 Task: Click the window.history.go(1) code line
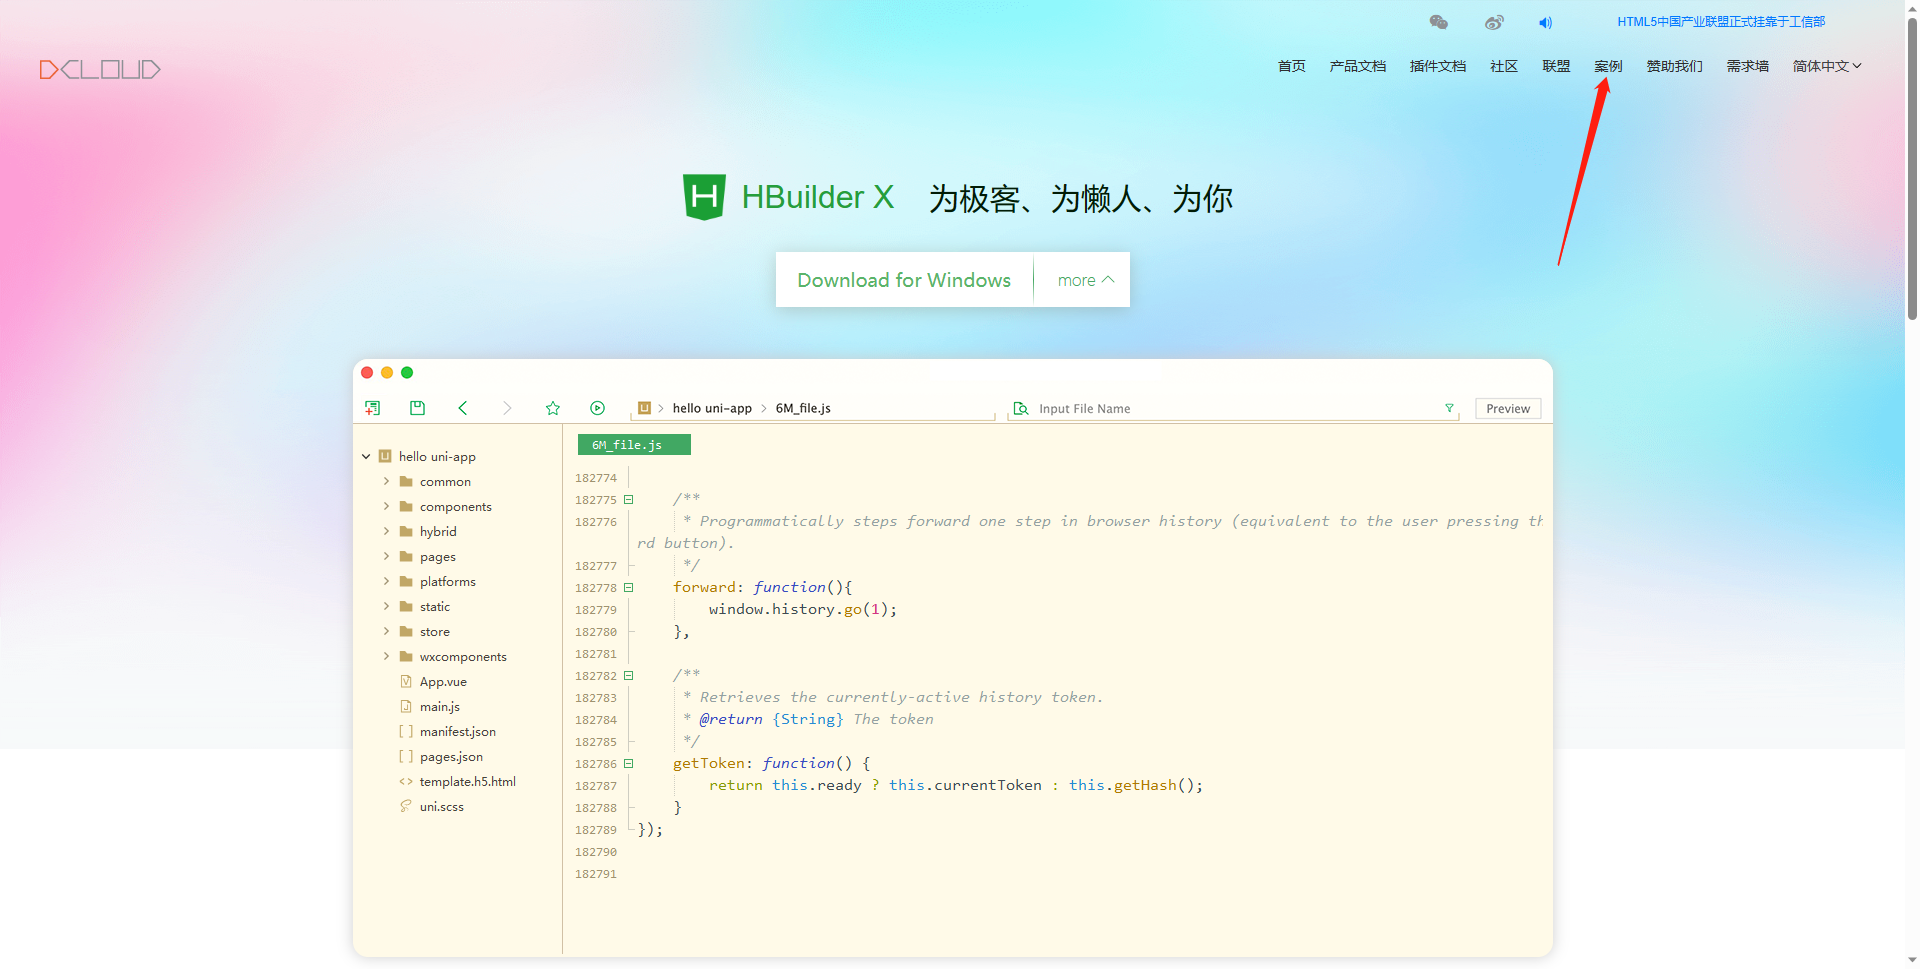click(803, 609)
